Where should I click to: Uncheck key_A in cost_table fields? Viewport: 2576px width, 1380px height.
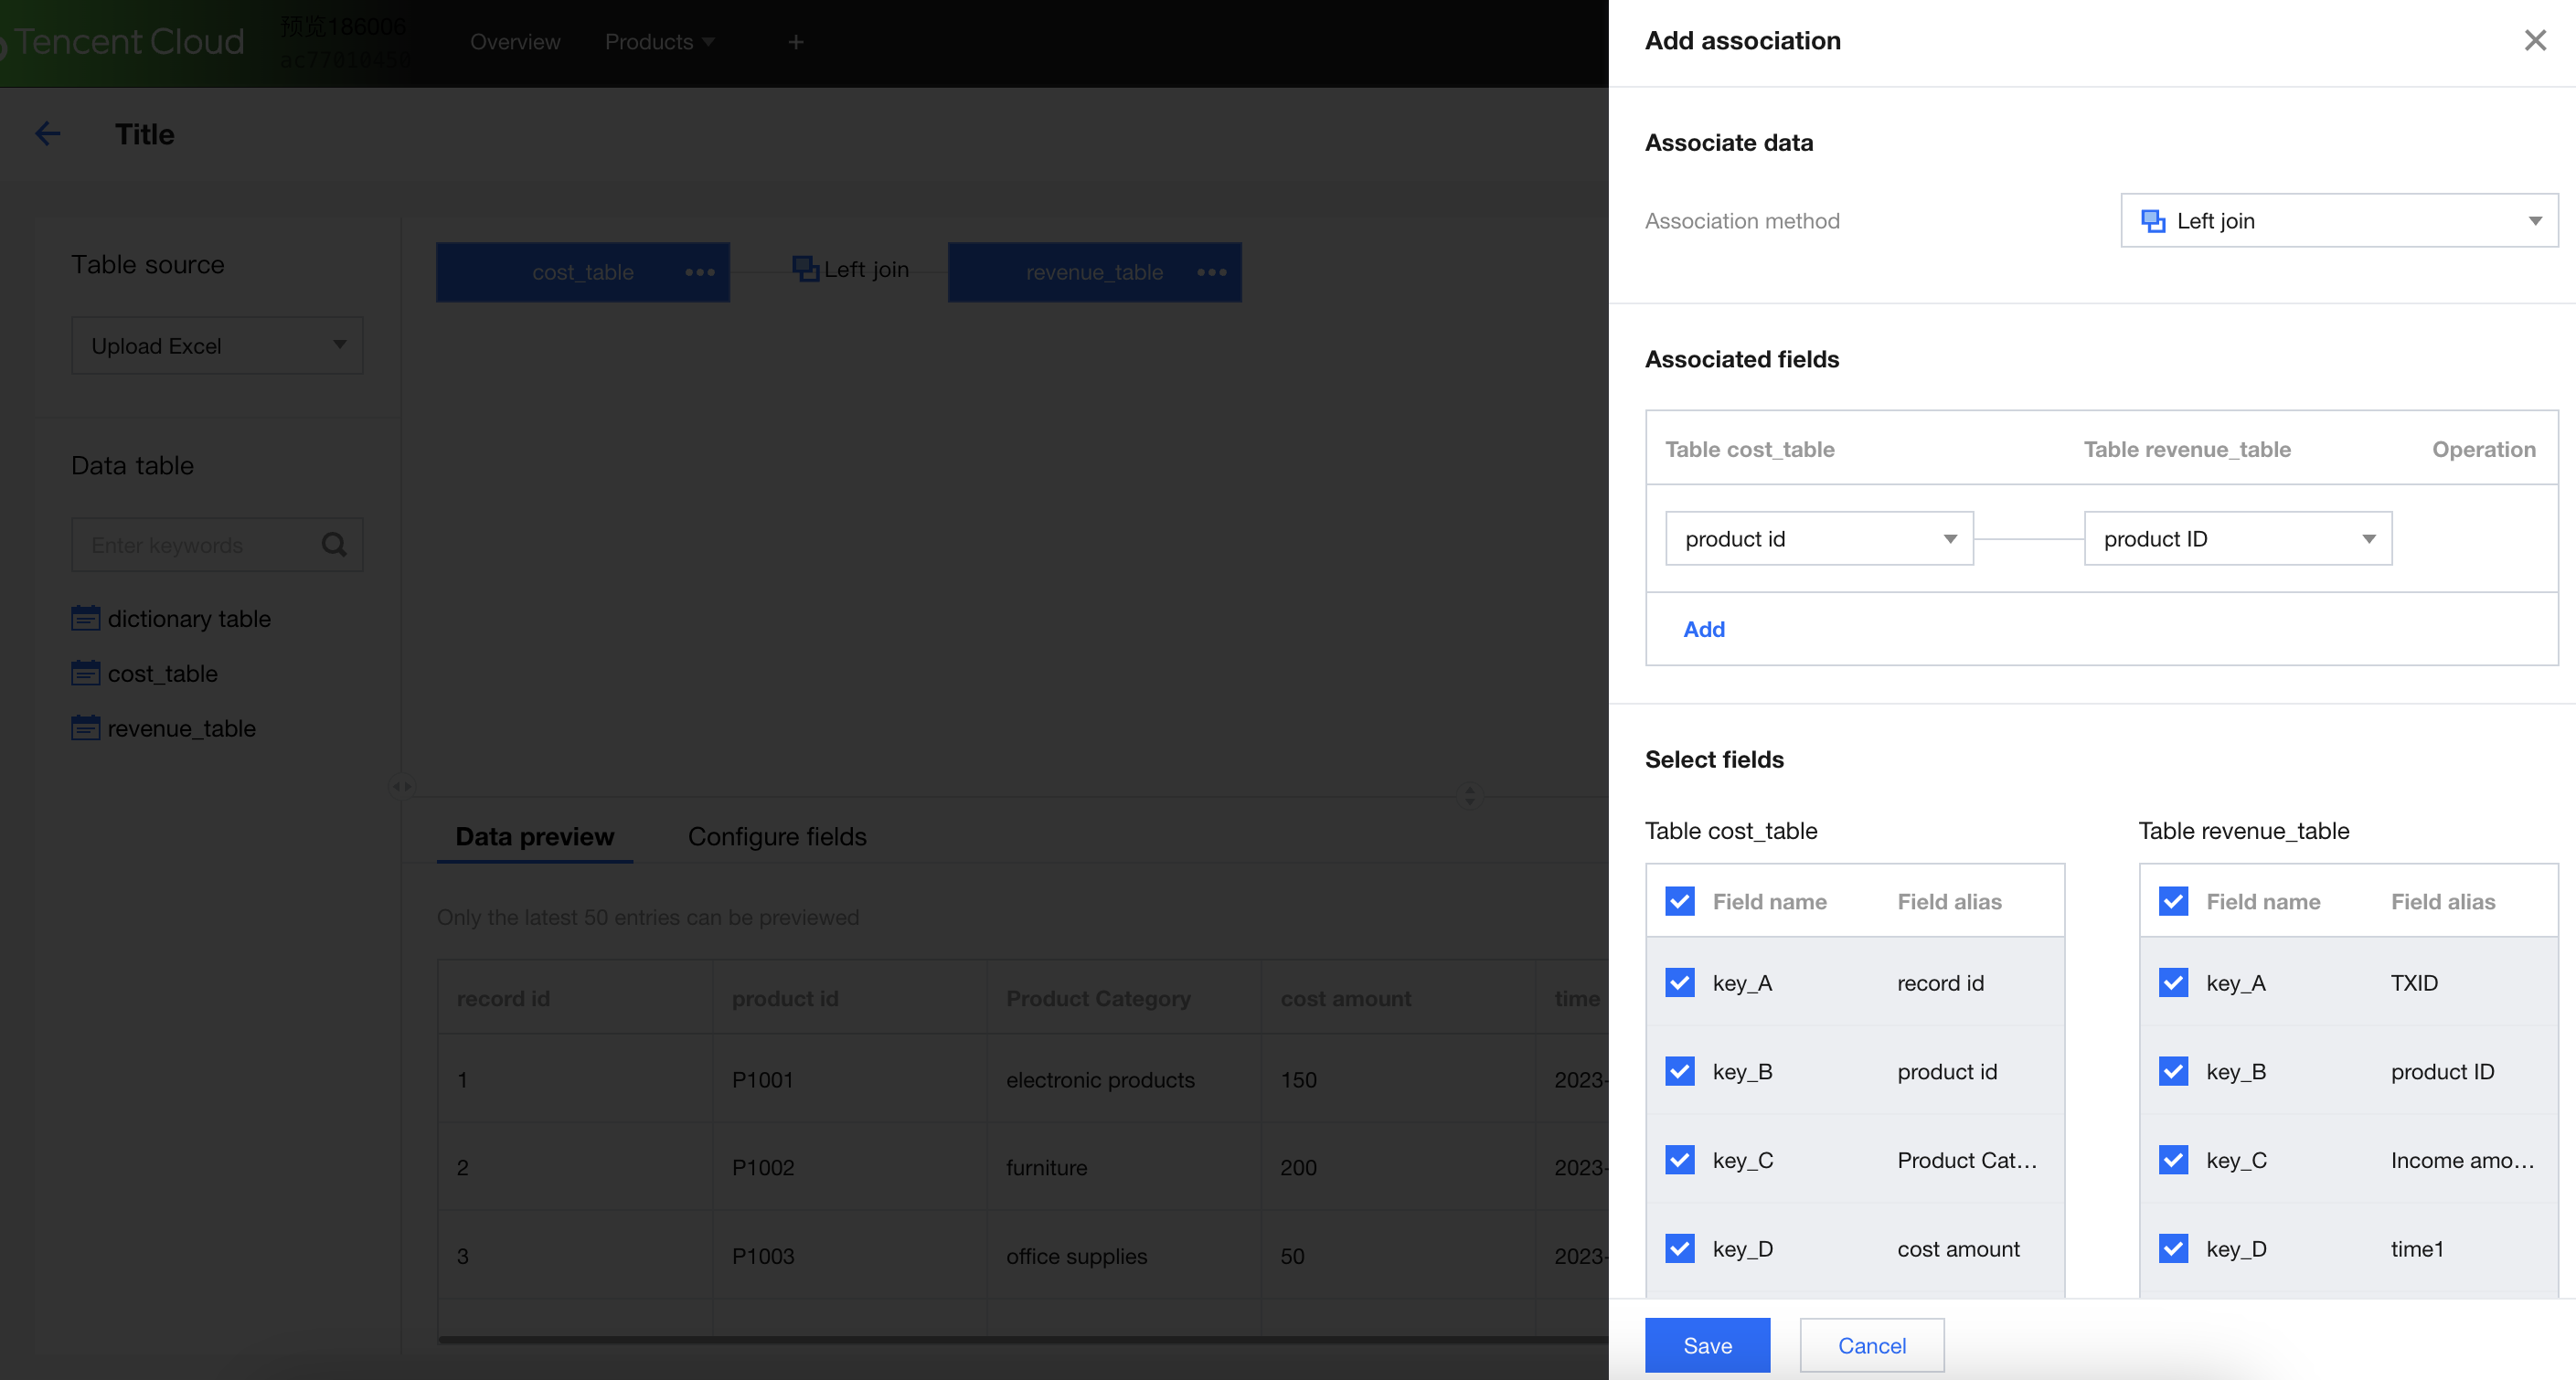click(1679, 982)
